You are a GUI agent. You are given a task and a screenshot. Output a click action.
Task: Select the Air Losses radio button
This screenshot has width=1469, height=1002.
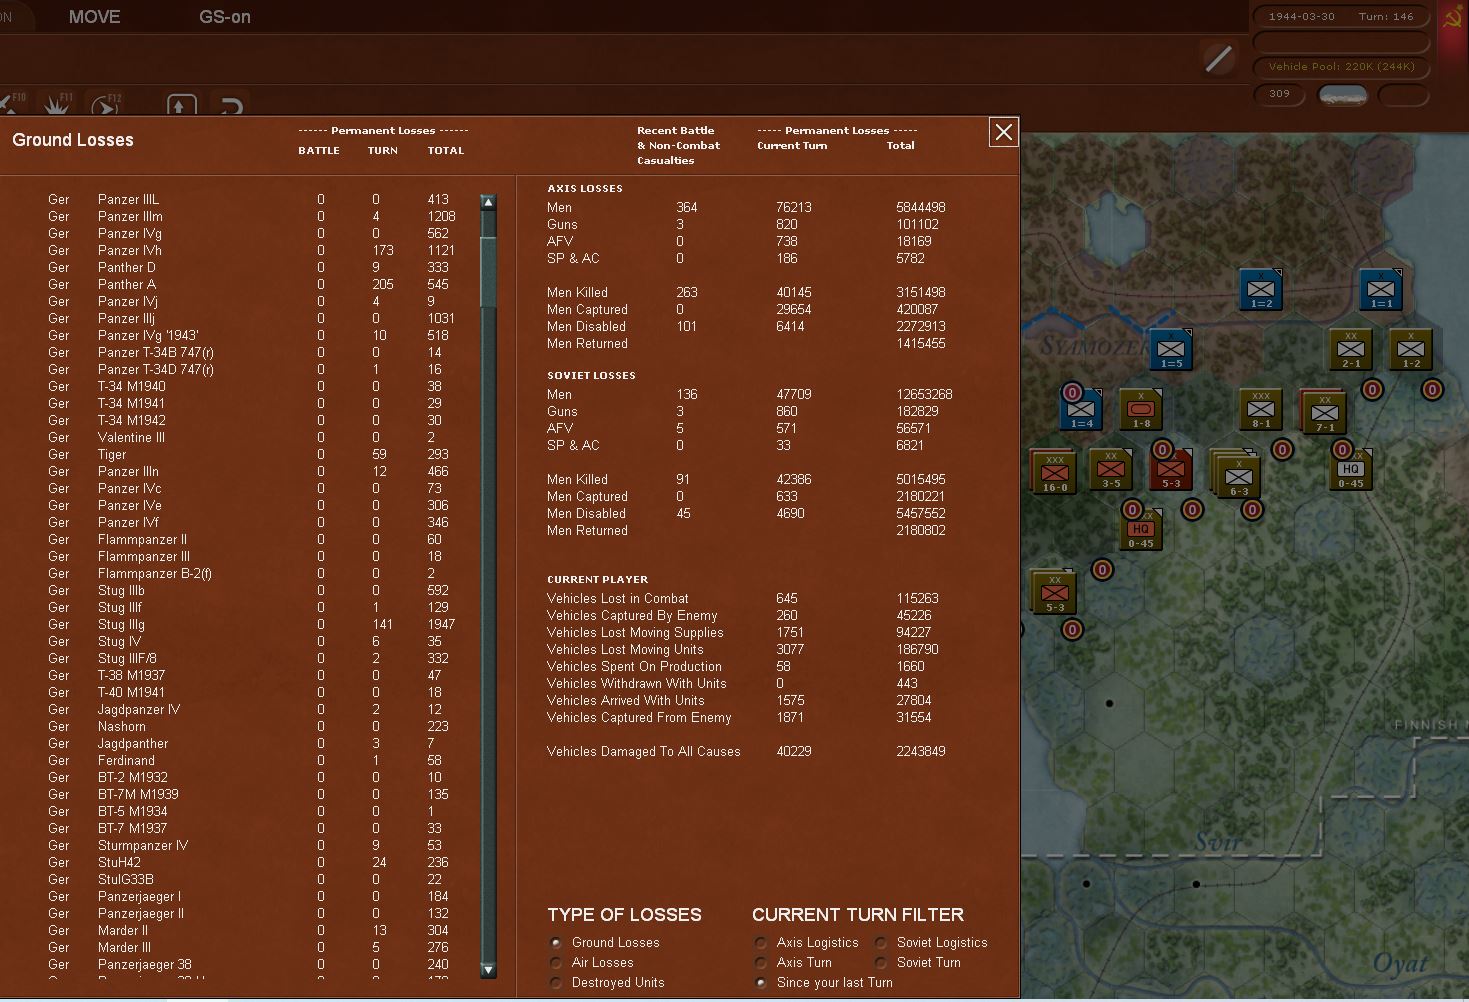(556, 963)
